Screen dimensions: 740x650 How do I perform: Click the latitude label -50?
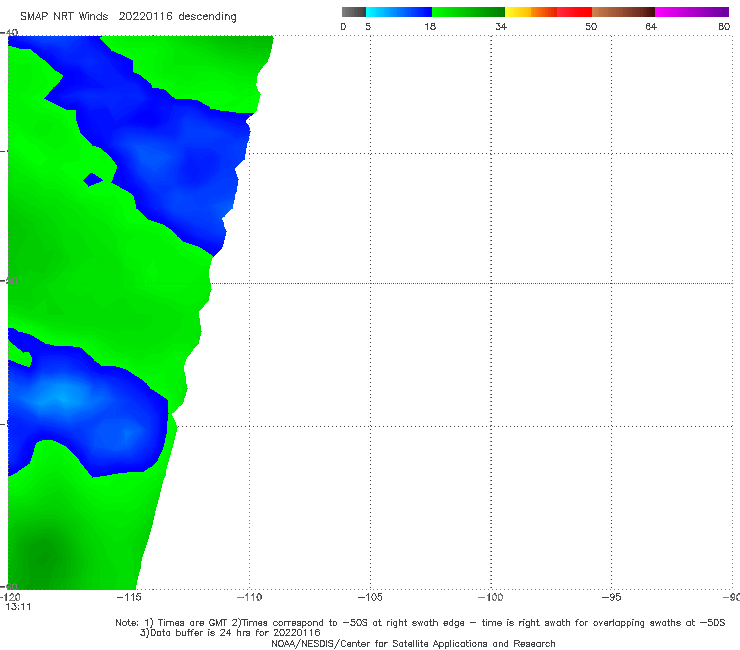click(x=9, y=280)
